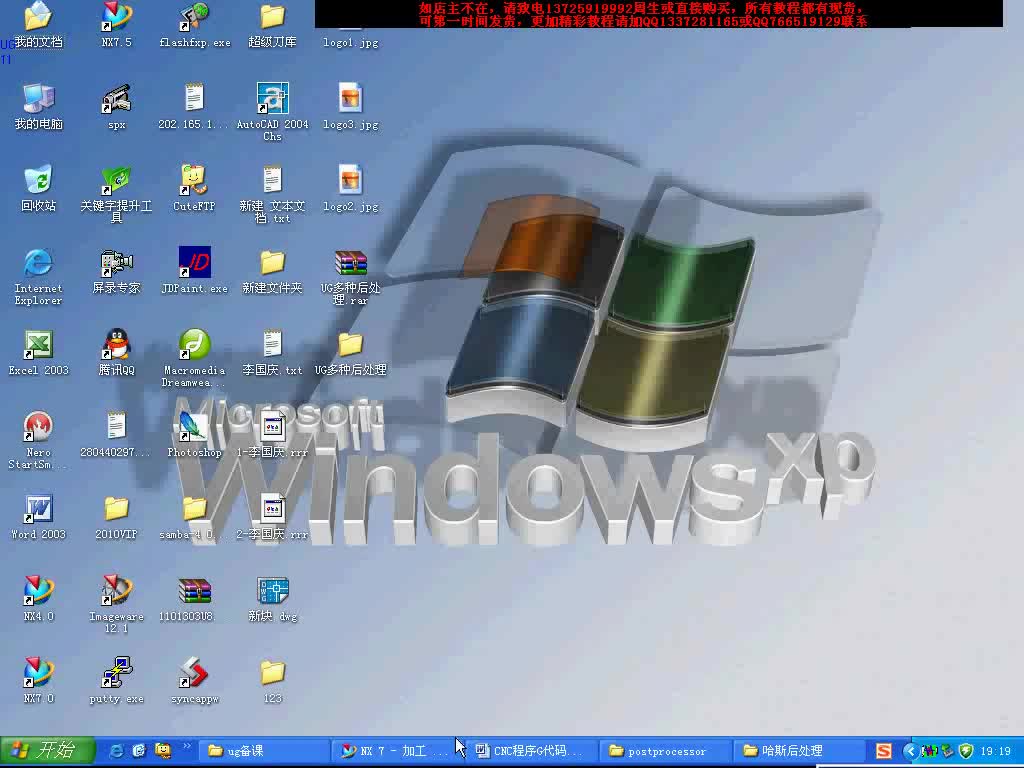
Task: Click the NX4.0 shortcut icon
Action: click(x=38, y=590)
